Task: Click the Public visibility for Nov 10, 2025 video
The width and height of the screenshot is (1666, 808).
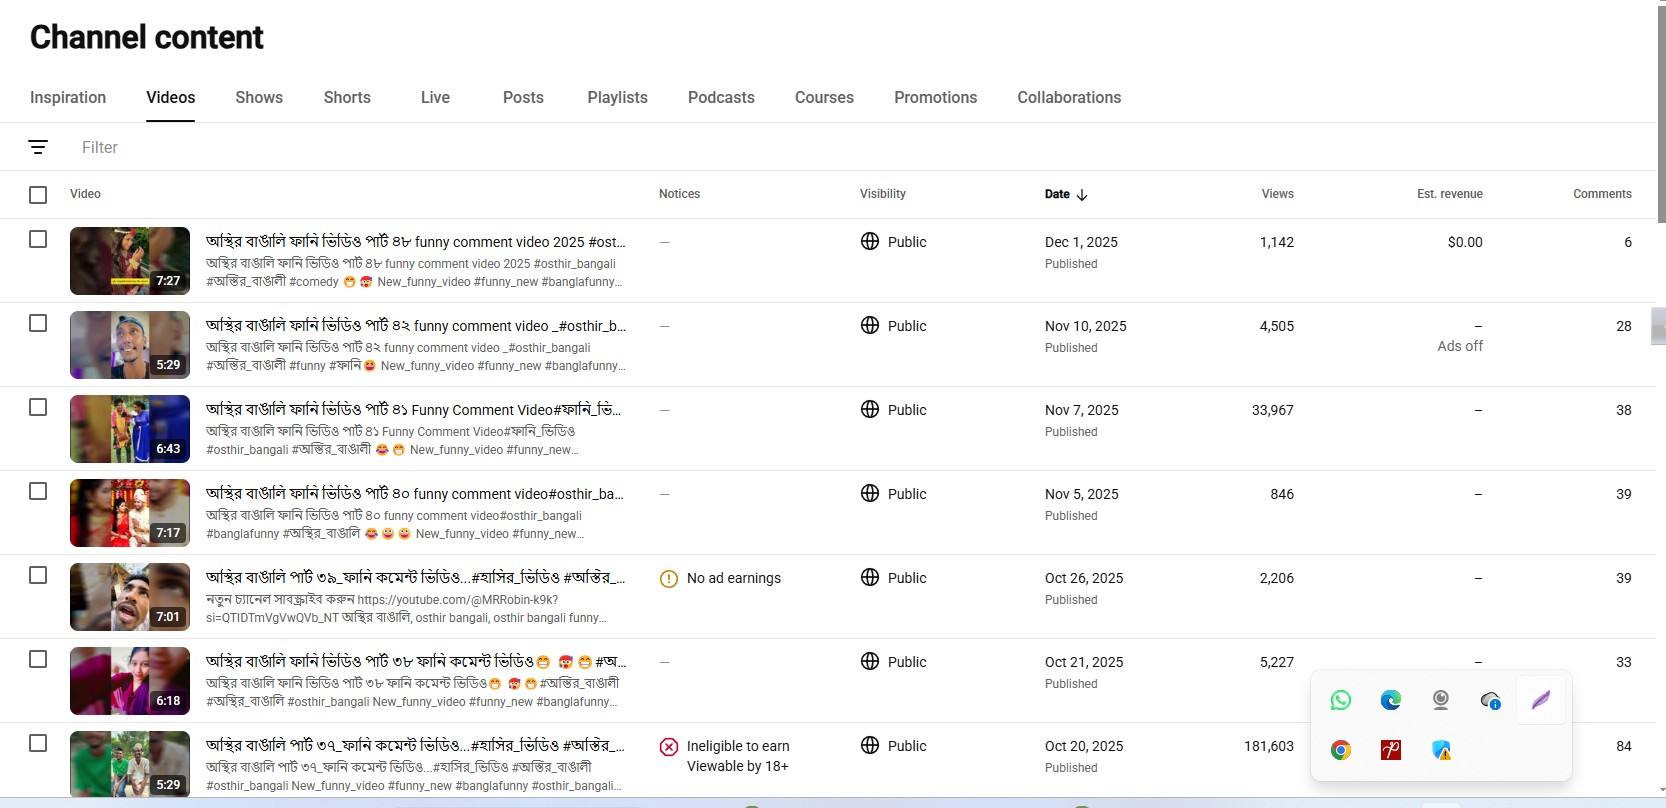Action: coord(907,326)
